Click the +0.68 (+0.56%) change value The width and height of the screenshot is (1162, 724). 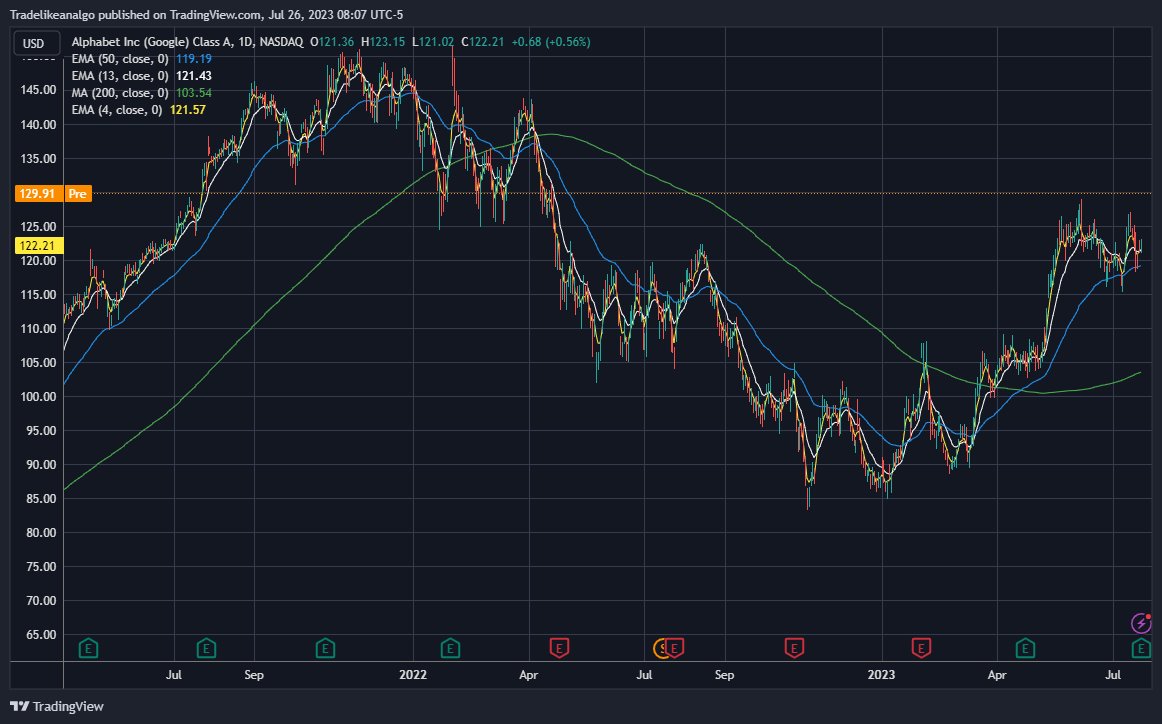pos(551,41)
